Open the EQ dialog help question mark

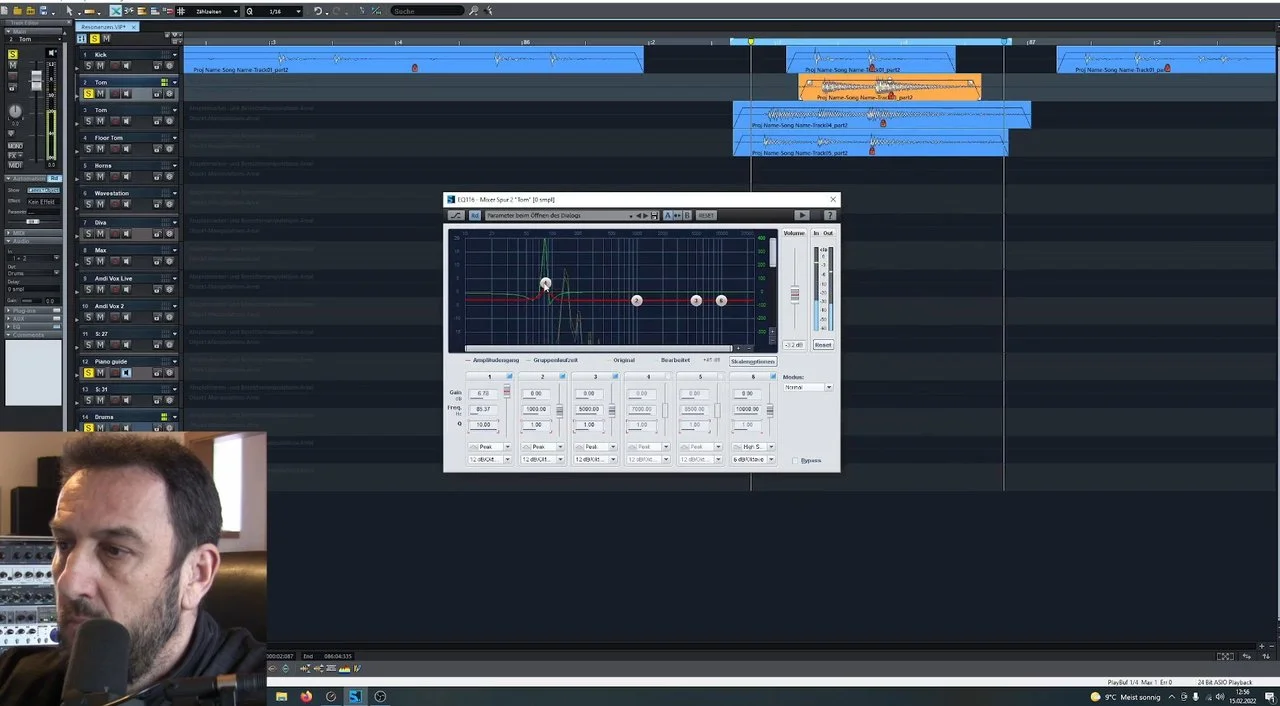pyautogui.click(x=829, y=215)
